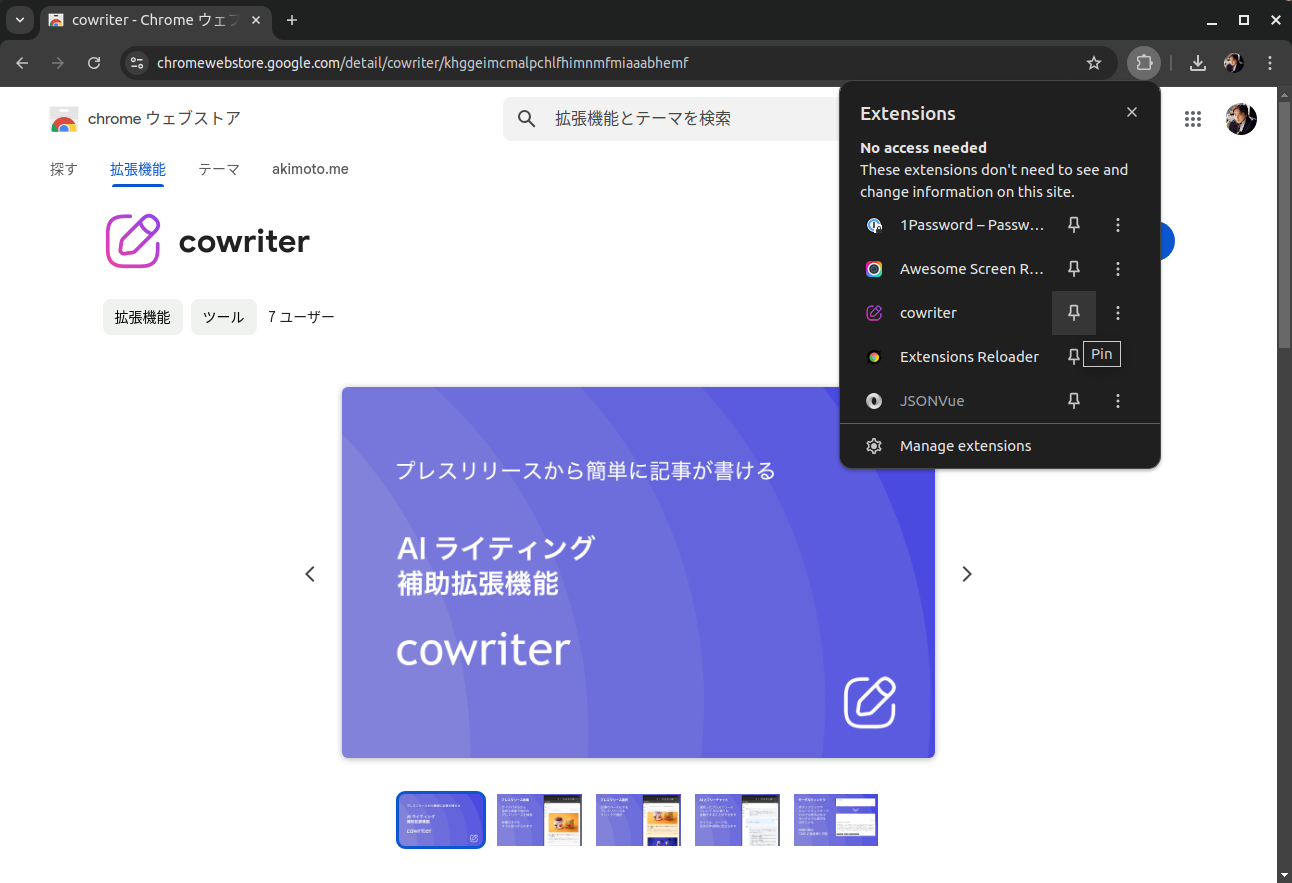Screen dimensions: 1292x883
Task: Pin the Awesome Screen Recorder extension
Action: tap(1074, 269)
